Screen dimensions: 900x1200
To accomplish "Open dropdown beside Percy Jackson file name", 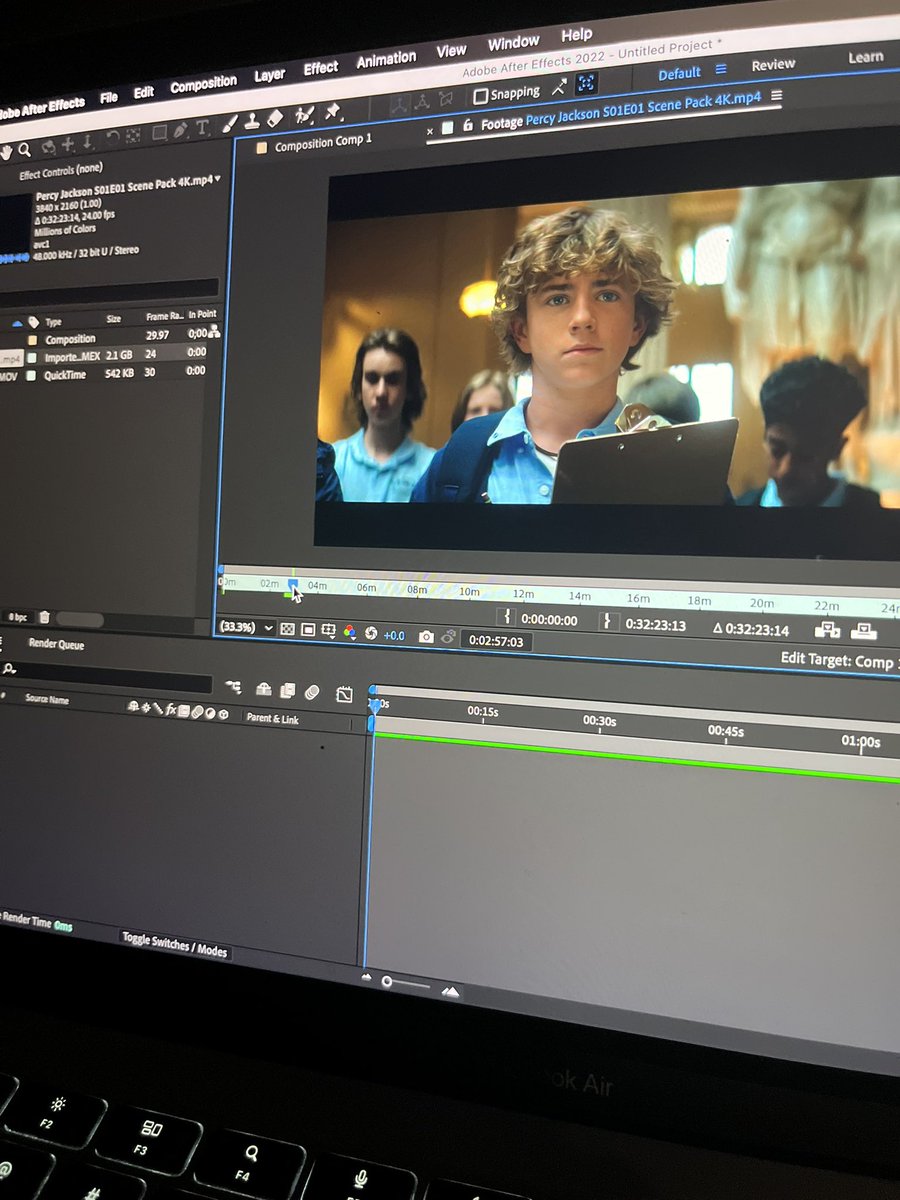I will pyautogui.click(x=218, y=178).
